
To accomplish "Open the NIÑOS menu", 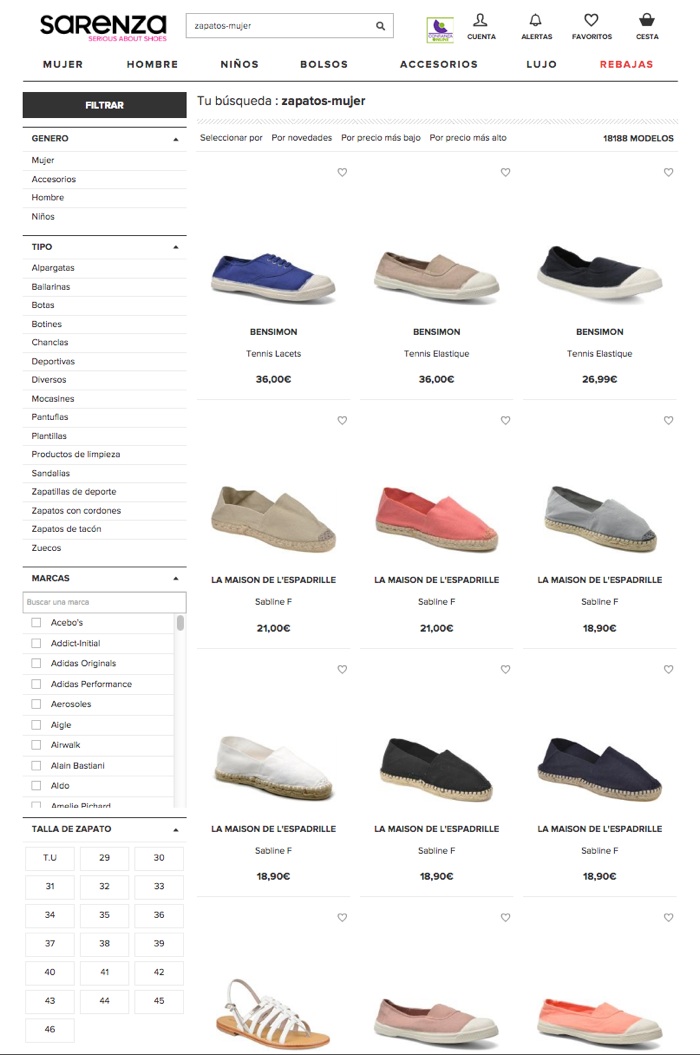I will click(240, 65).
